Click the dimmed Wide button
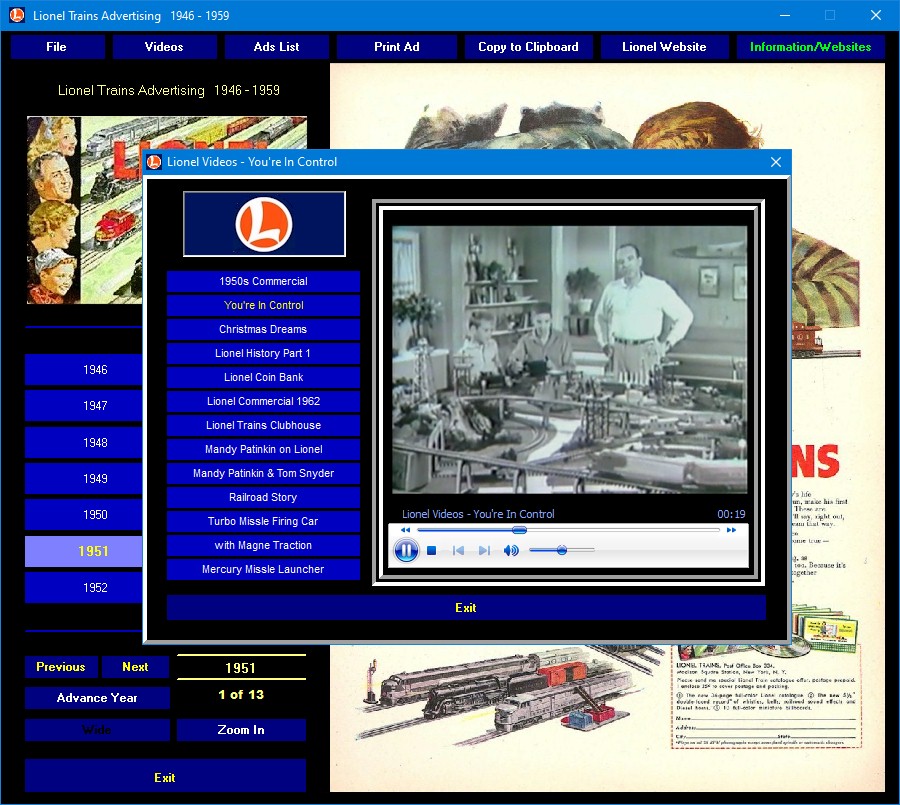 [x=97, y=730]
